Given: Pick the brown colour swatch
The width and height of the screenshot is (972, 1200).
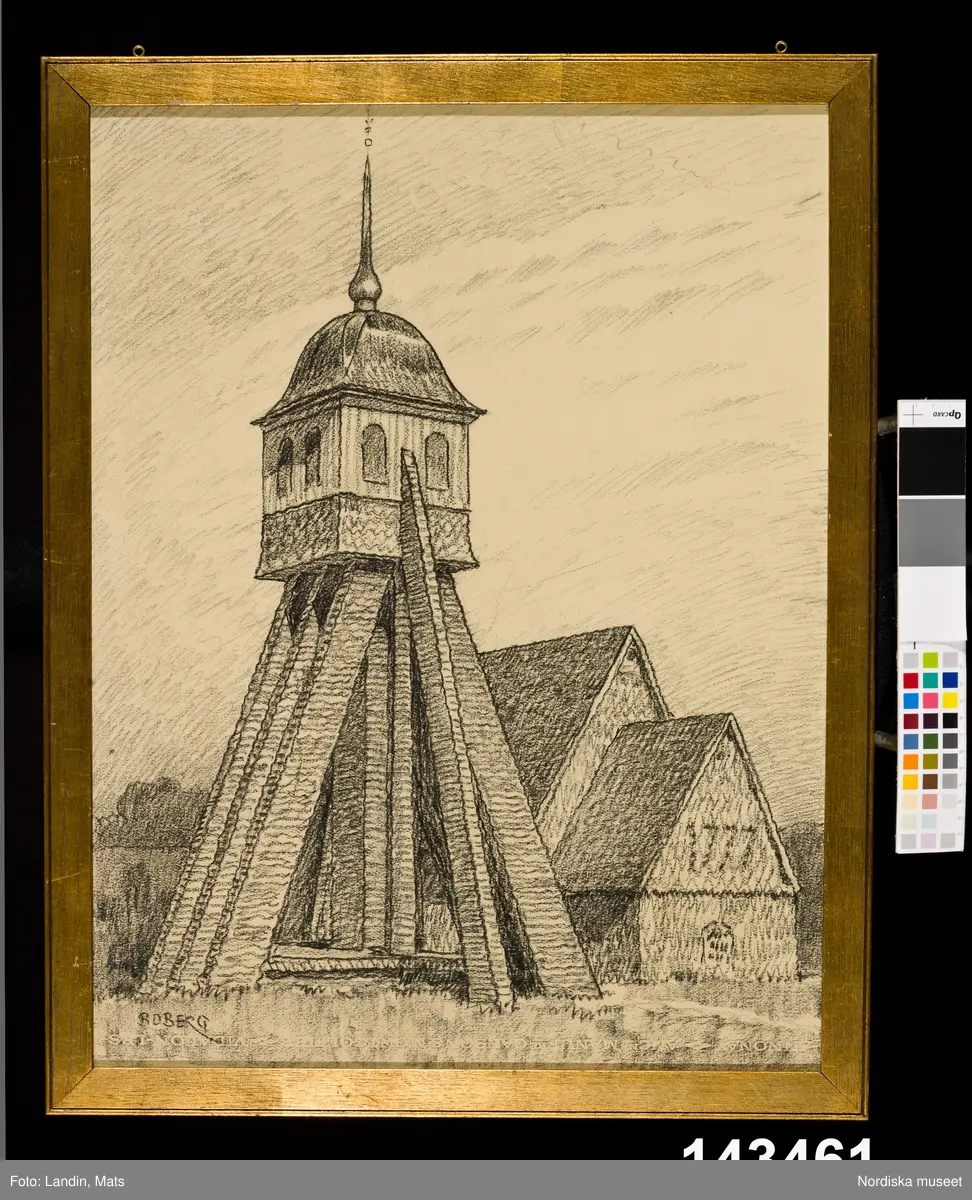Looking at the screenshot, I should pos(930,781).
